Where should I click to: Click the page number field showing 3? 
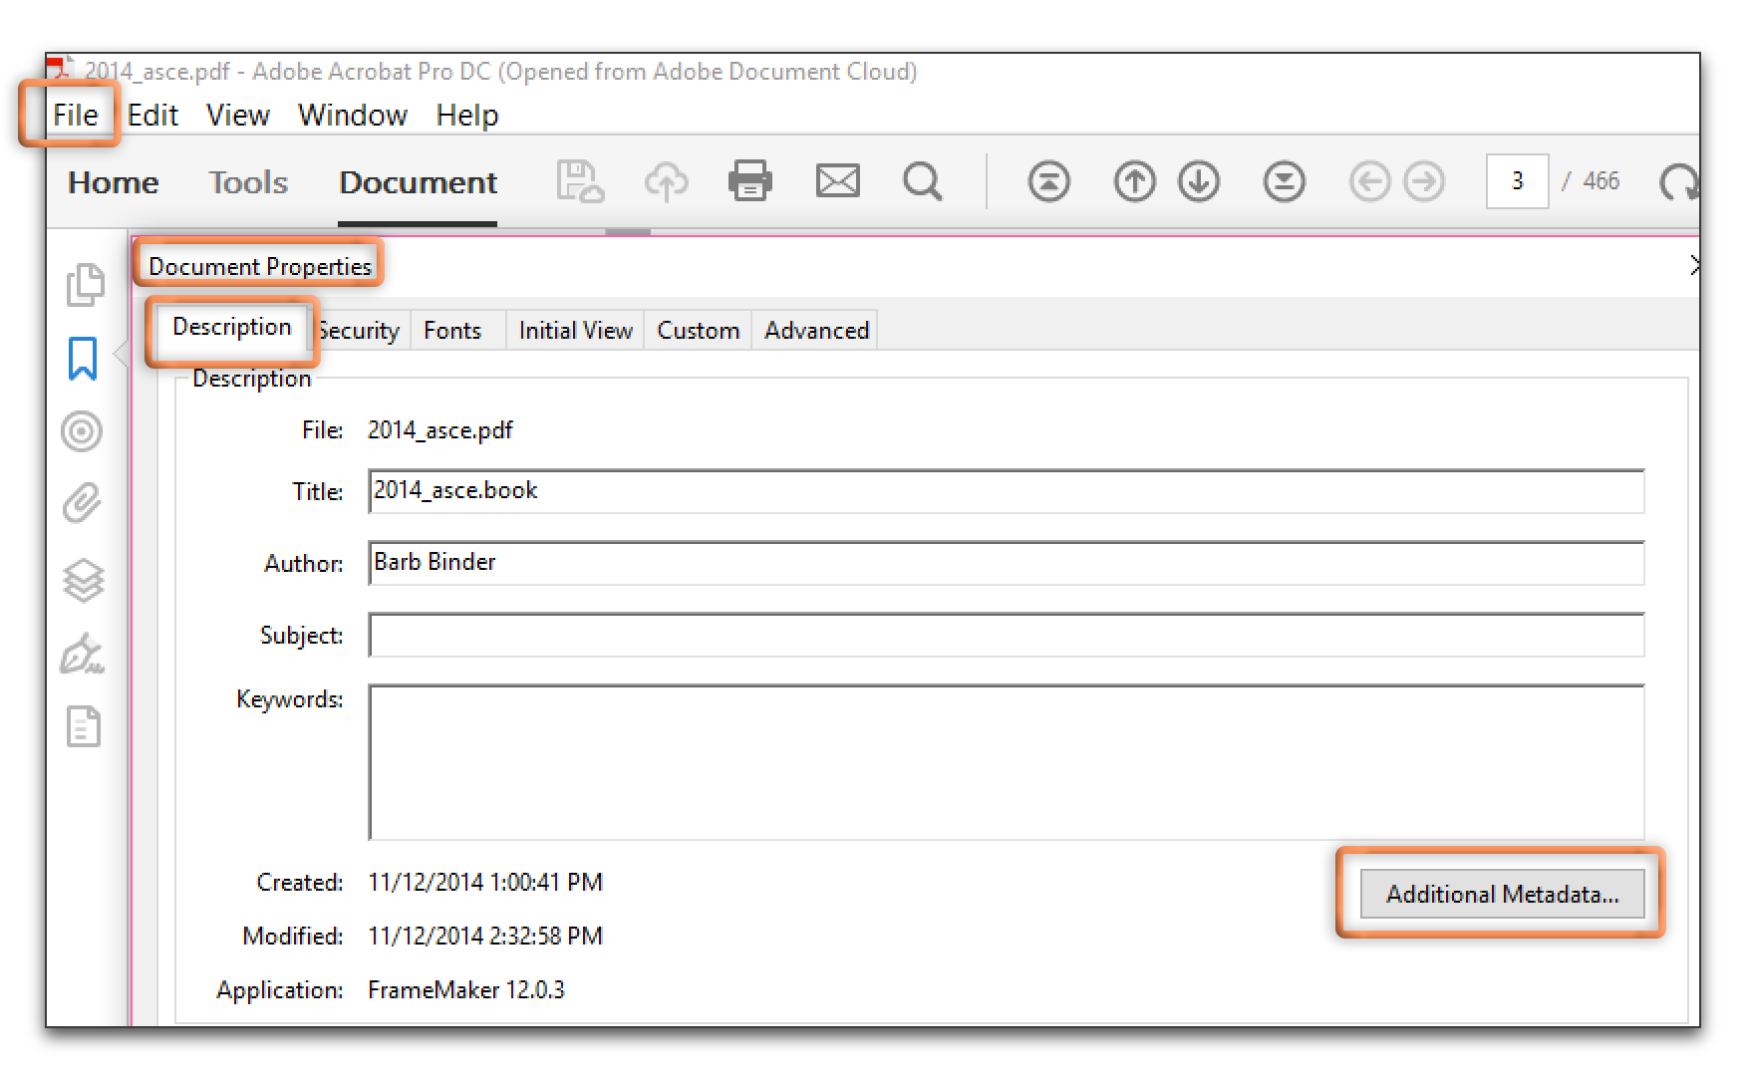1517,181
